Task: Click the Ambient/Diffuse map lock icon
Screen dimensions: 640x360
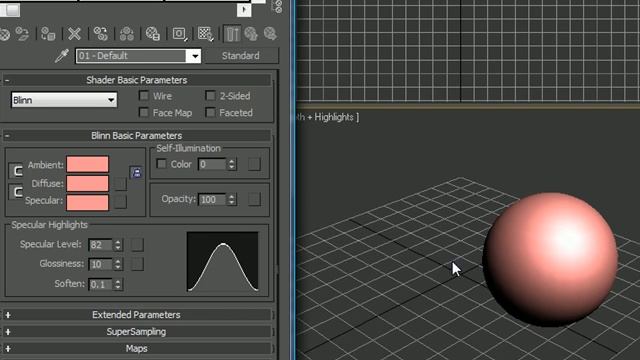Action: click(x=137, y=173)
